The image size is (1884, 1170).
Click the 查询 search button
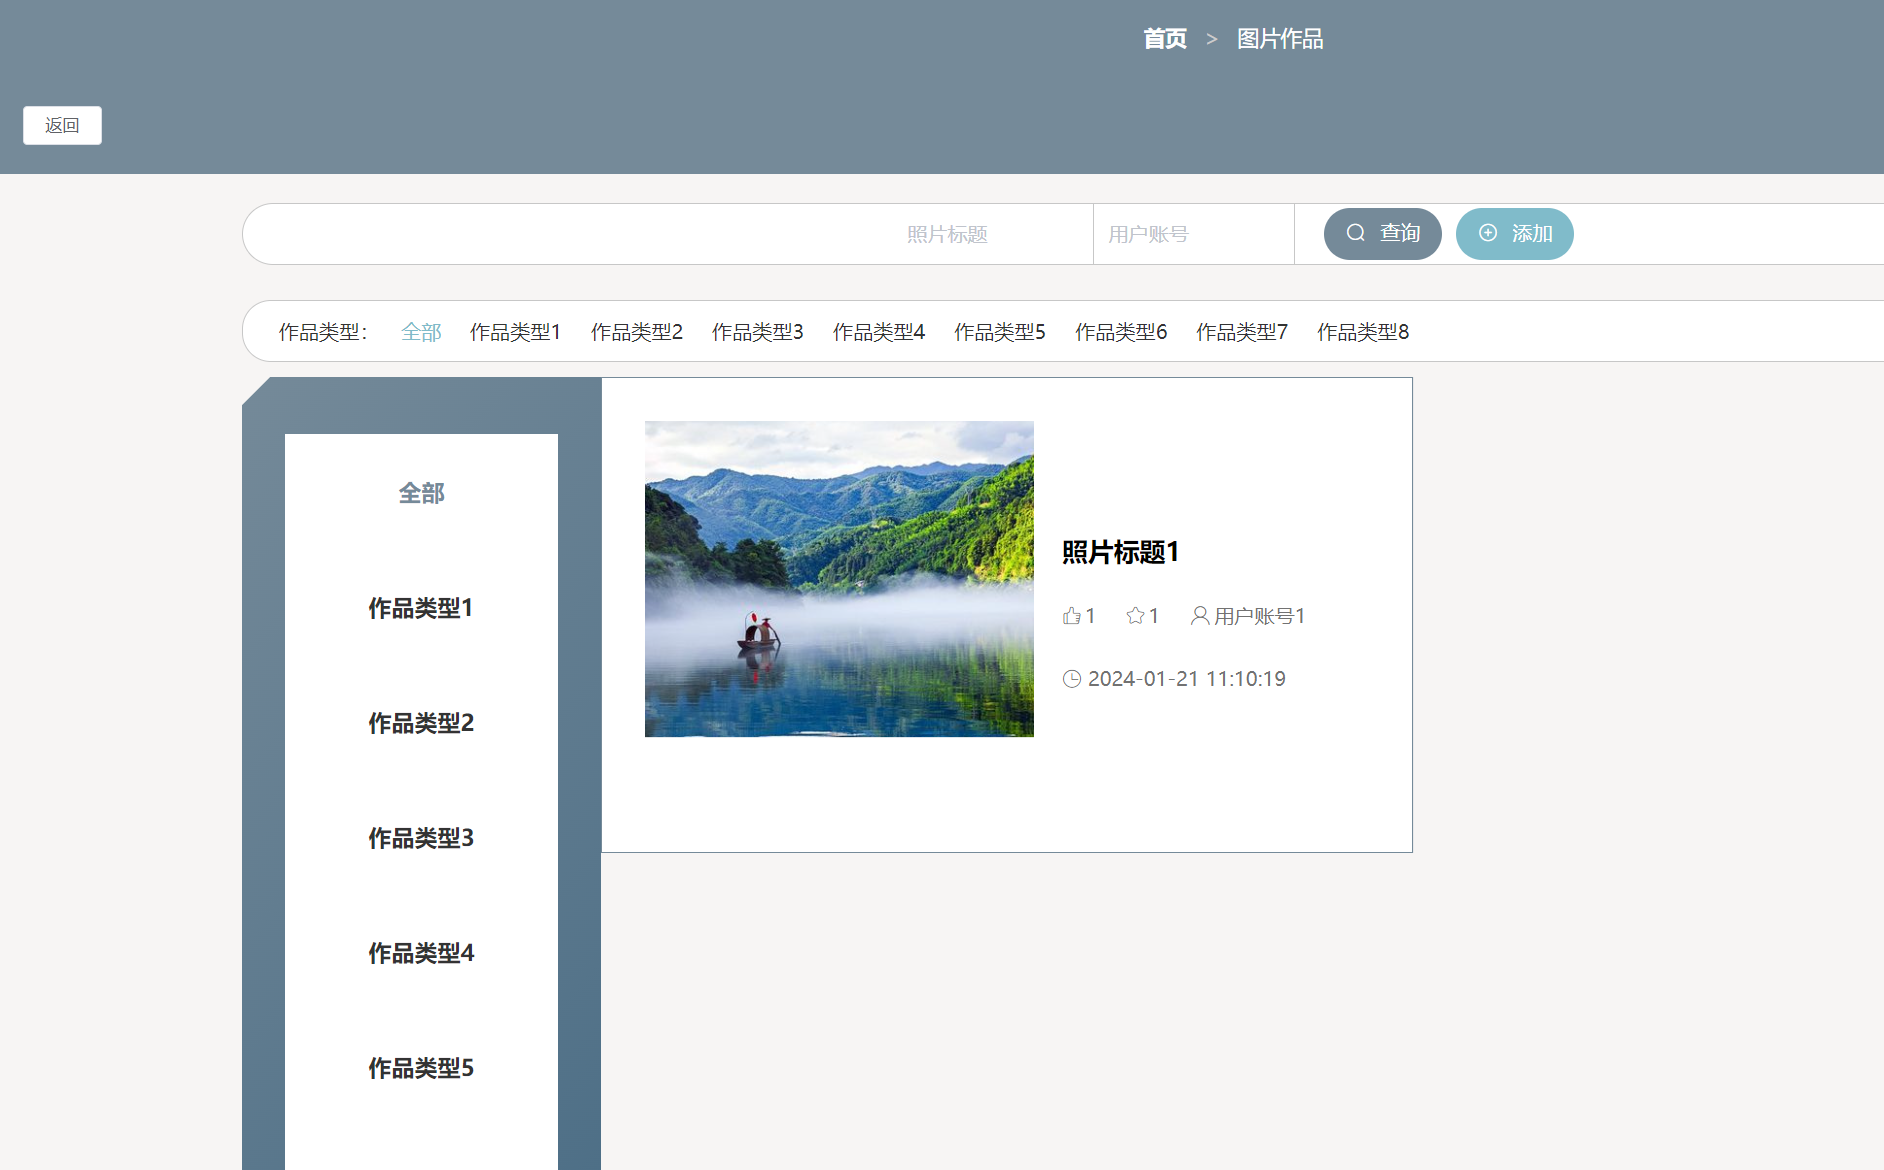pyautogui.click(x=1383, y=233)
